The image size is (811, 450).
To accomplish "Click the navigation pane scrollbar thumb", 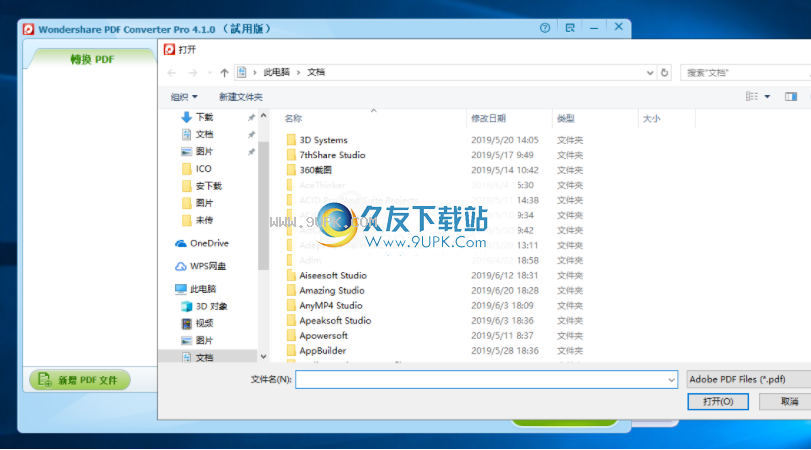I will point(263,206).
